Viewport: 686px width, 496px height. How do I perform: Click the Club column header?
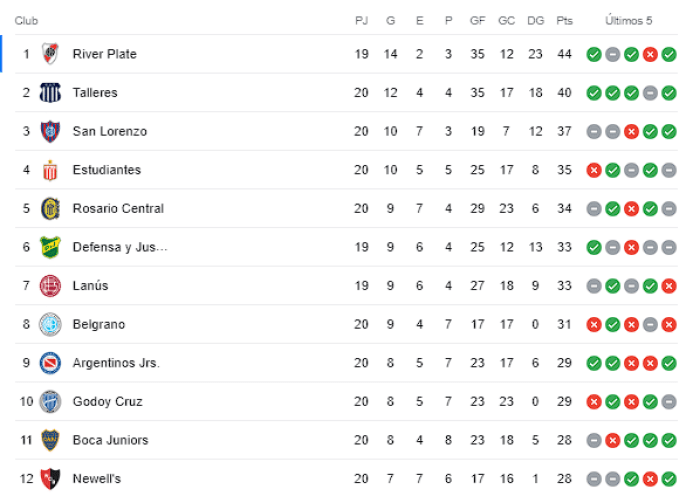pos(26,21)
